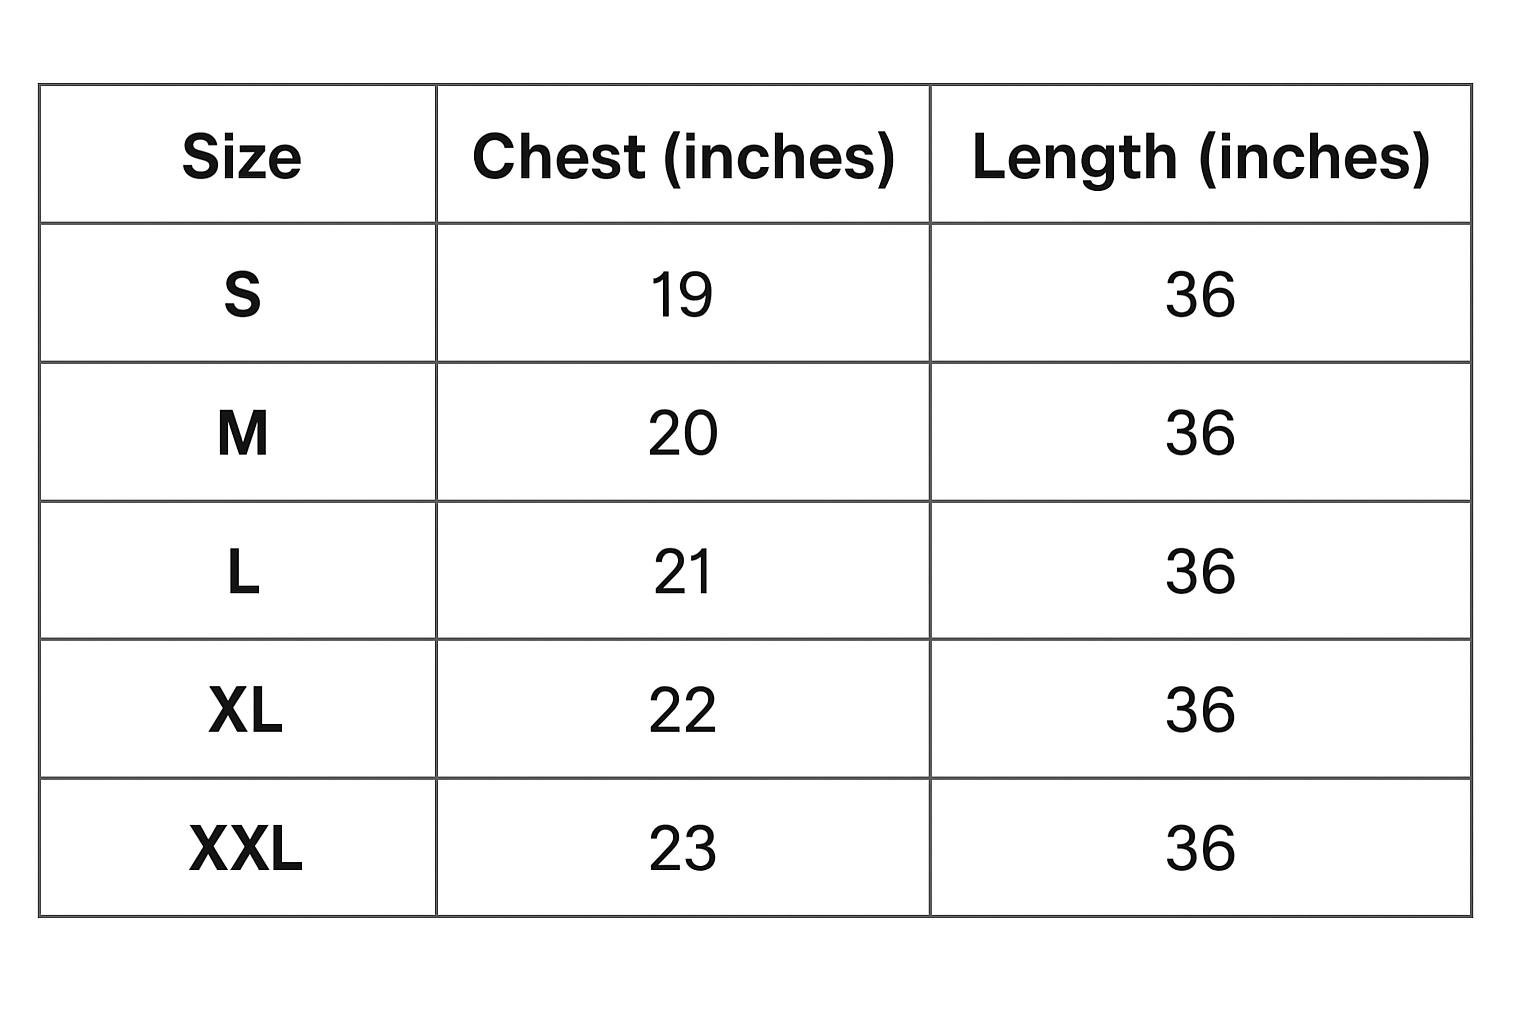
Task: Click the Size column header
Action: click(241, 157)
